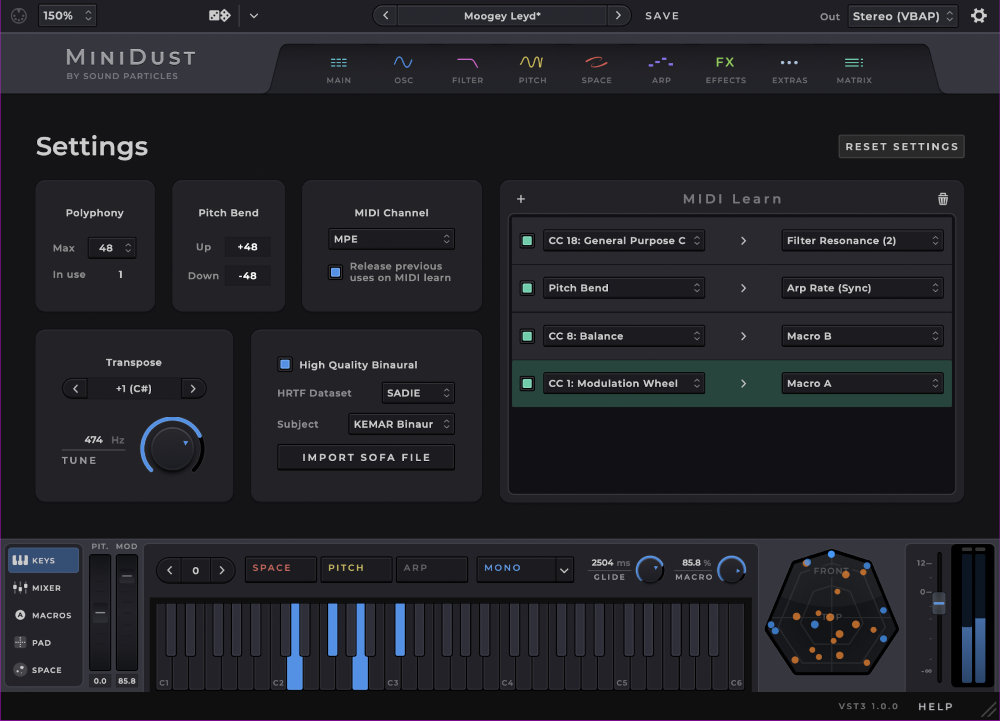
Task: Open the MAIN tab
Action: click(x=338, y=68)
